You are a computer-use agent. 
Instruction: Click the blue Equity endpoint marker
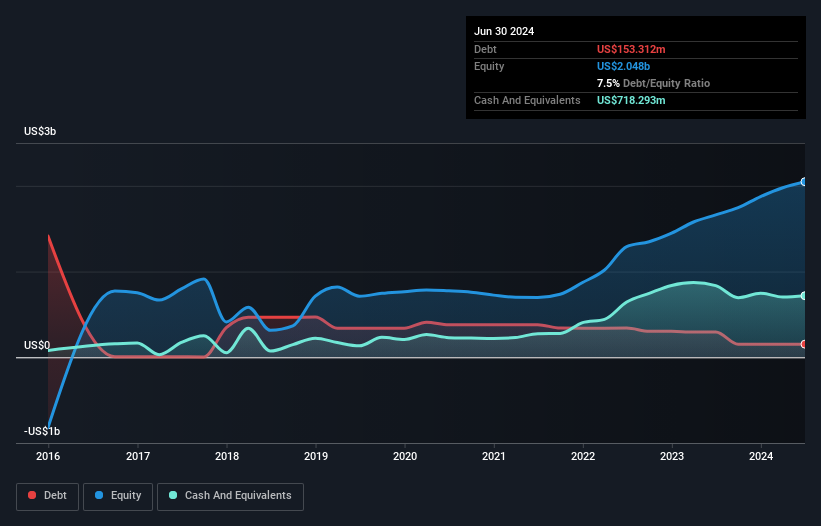804,182
